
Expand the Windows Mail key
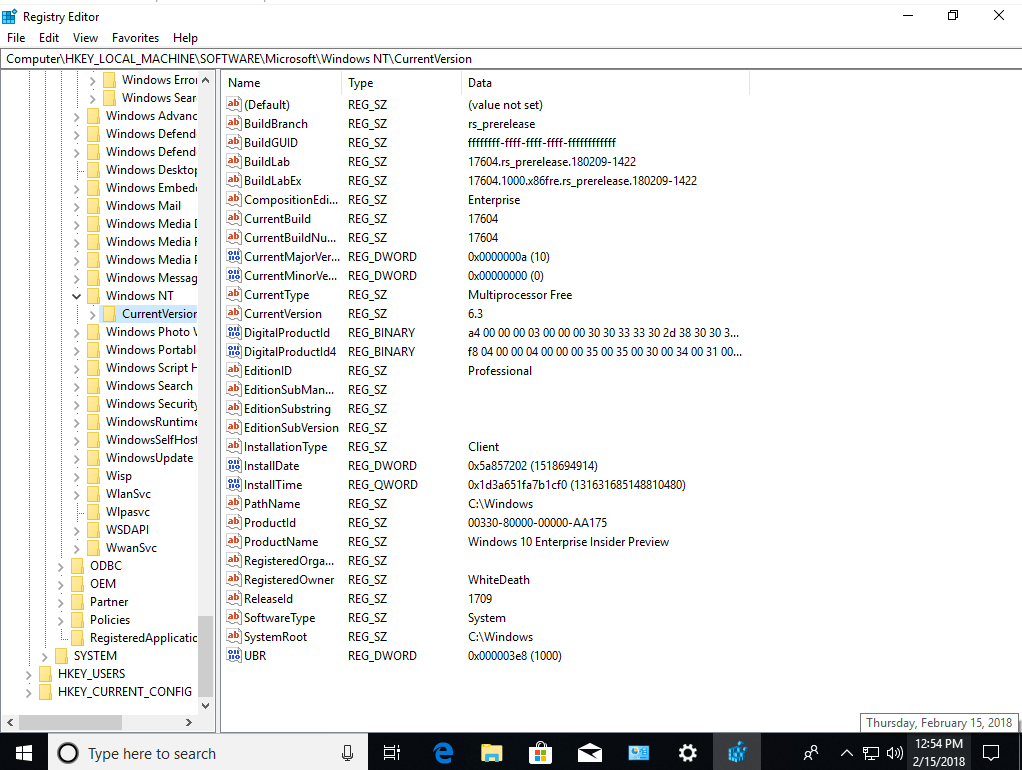tap(76, 206)
